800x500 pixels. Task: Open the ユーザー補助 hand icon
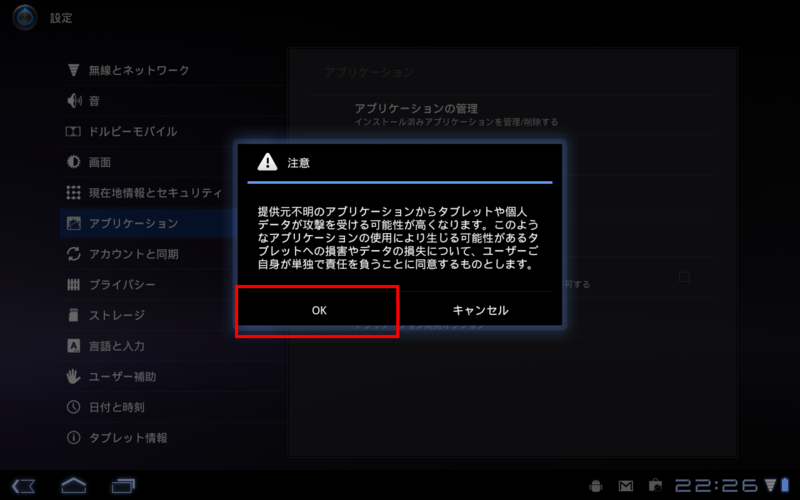point(73,376)
